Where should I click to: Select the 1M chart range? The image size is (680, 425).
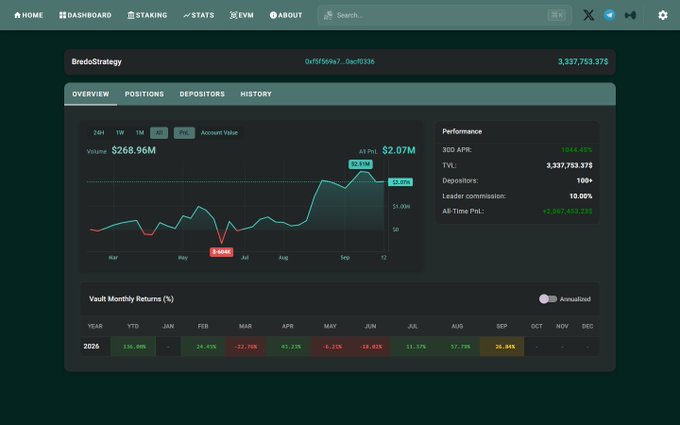(140, 133)
